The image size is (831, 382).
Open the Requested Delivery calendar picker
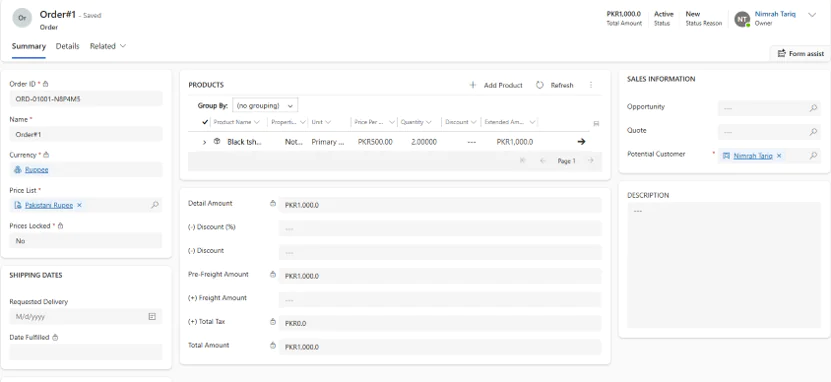click(x=152, y=316)
